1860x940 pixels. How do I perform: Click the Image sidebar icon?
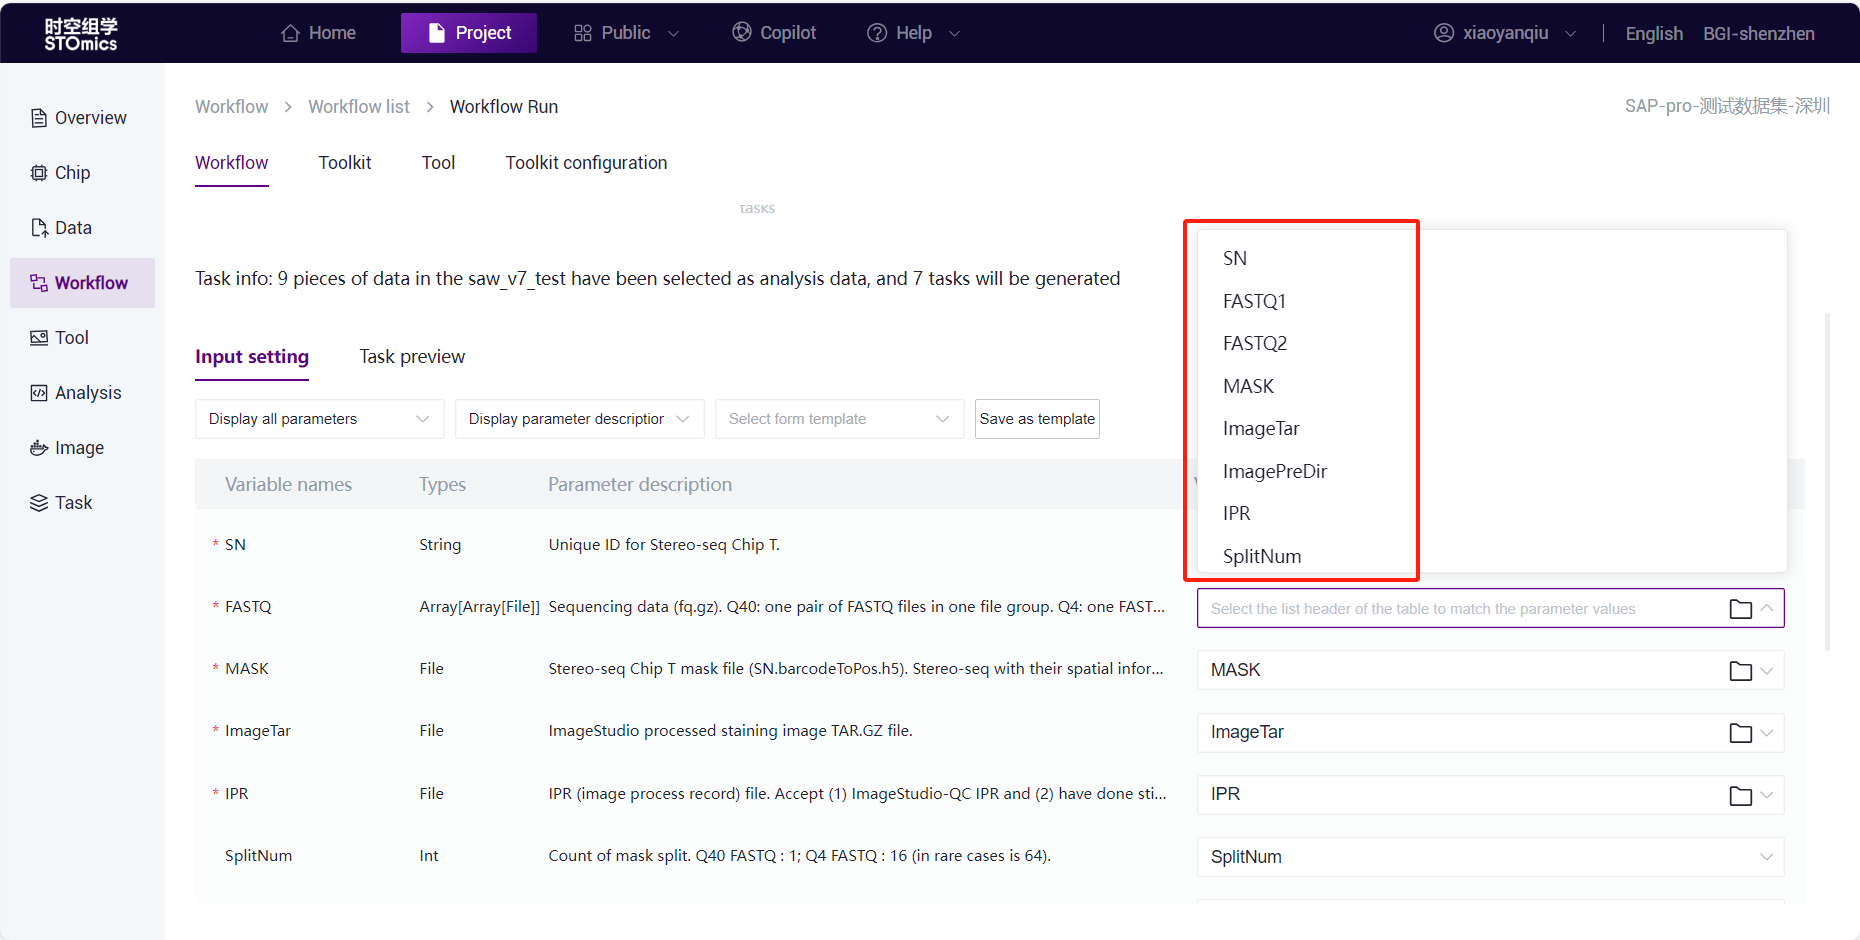[39, 448]
